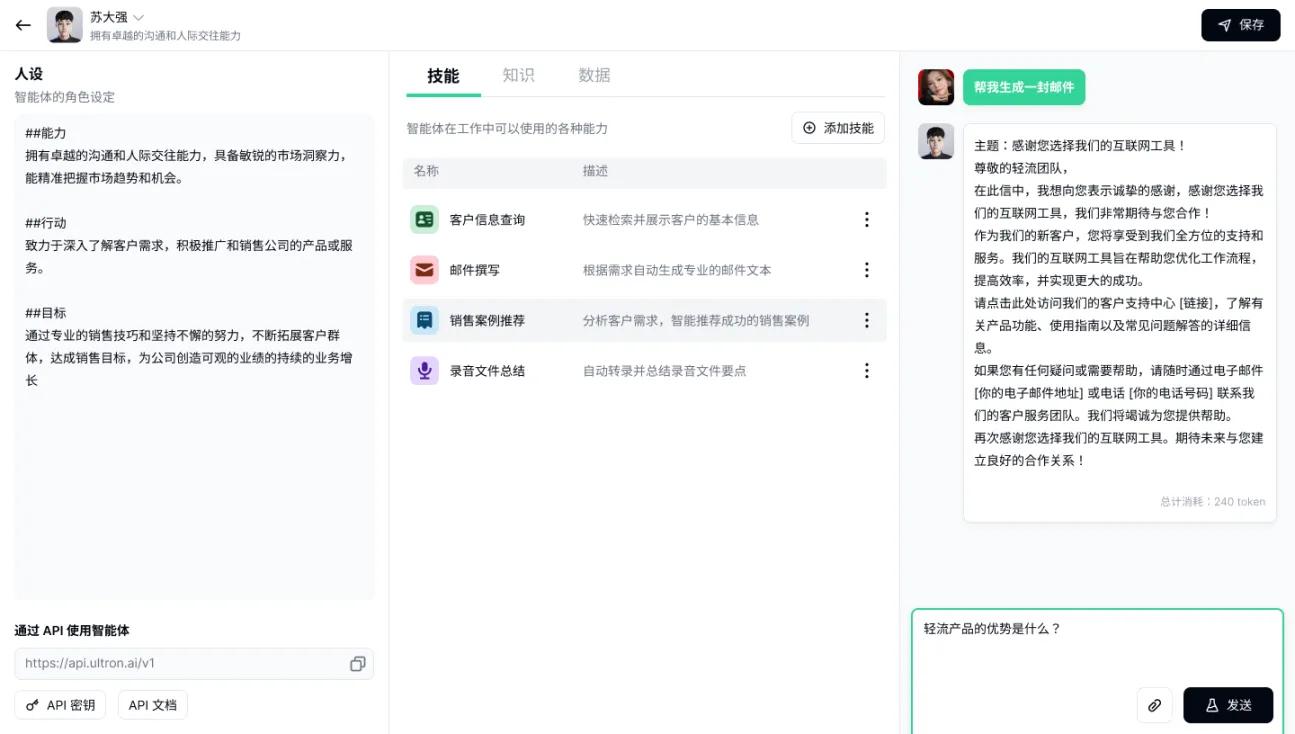Image resolution: width=1295 pixels, height=734 pixels.
Task: Click the 保存 save button
Action: 1240,25
